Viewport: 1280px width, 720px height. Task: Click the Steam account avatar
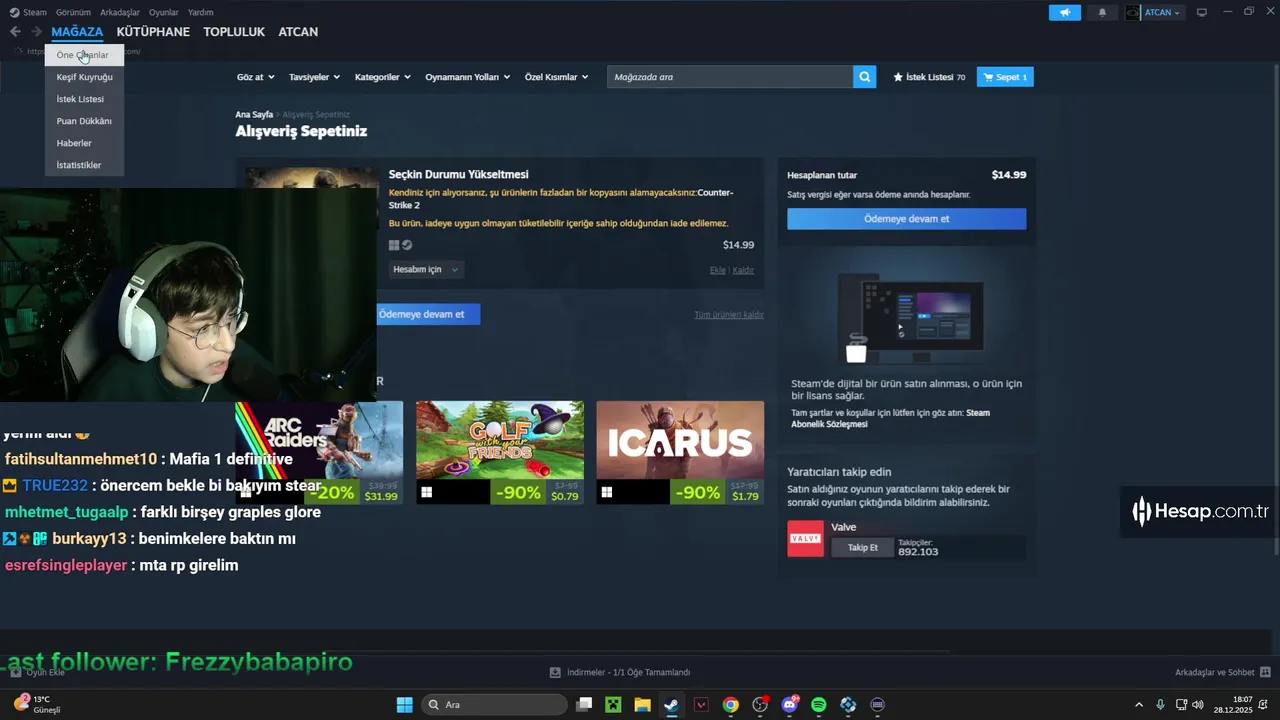tap(1132, 12)
